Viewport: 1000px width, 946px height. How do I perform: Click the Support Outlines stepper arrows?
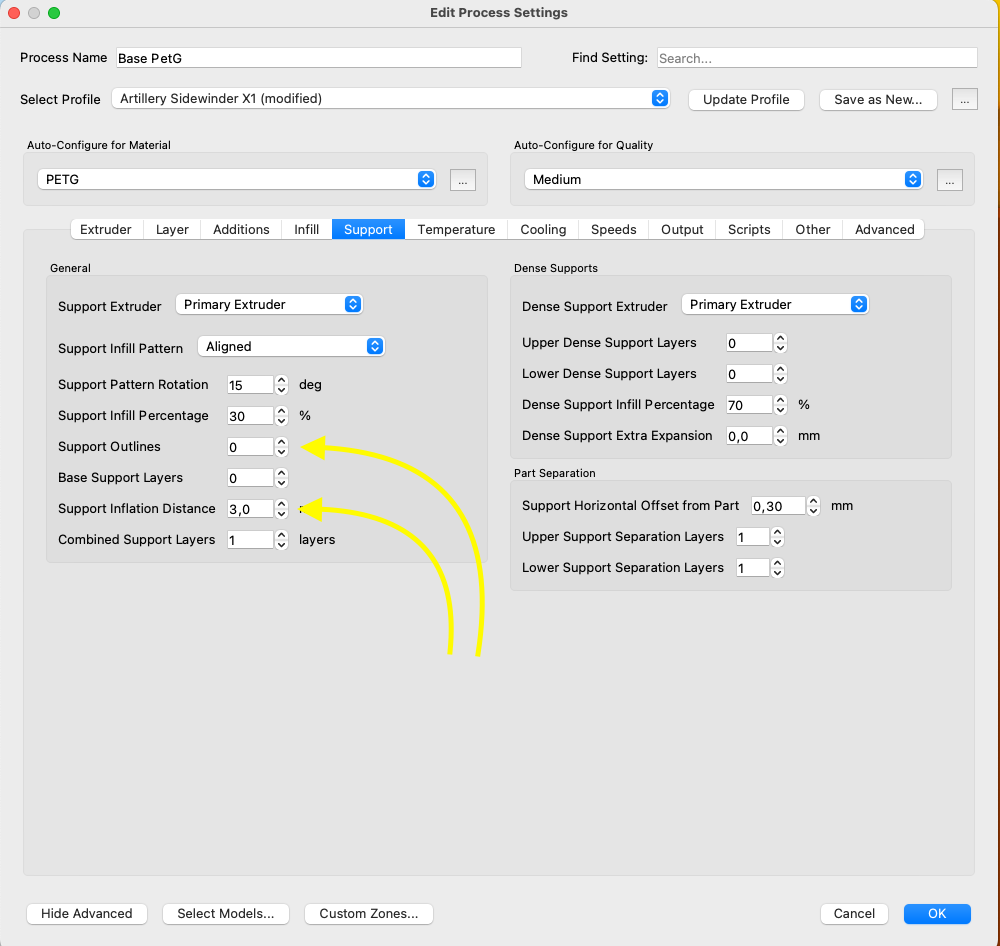(281, 447)
